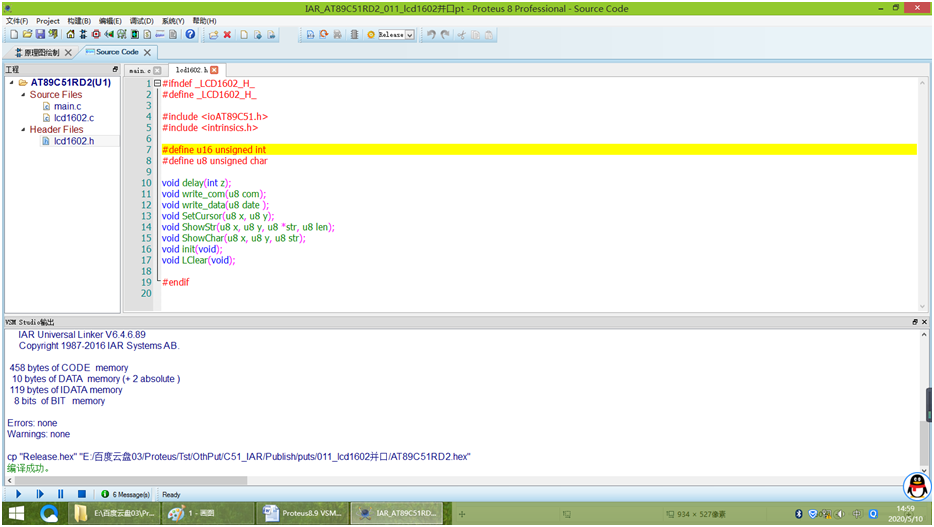Close the VSM Studio output panel

(x=924, y=322)
